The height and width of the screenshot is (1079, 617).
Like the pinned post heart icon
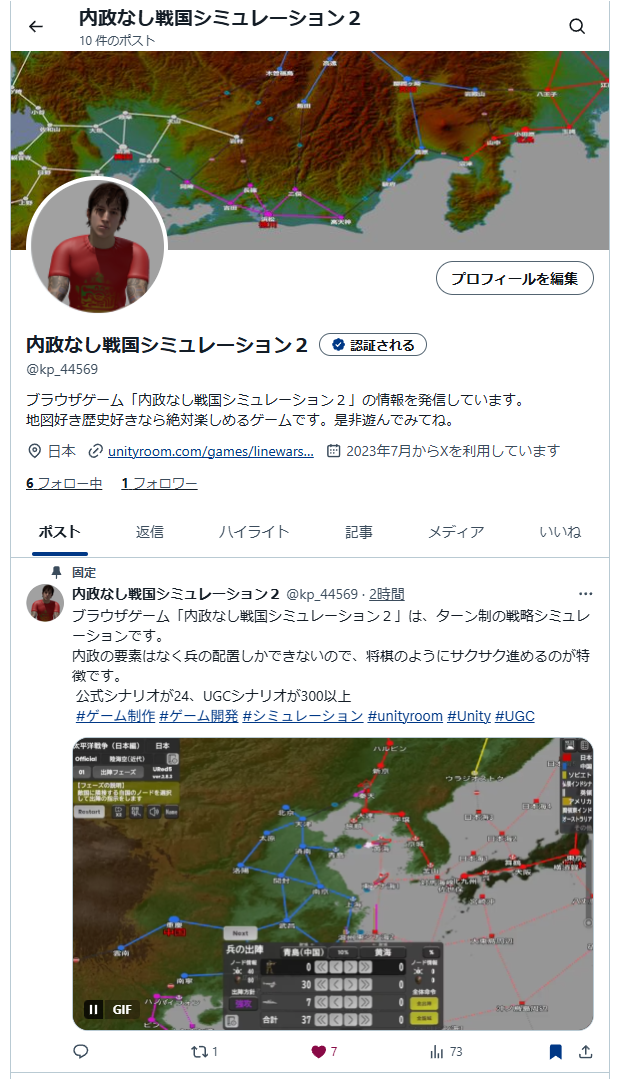[324, 1051]
